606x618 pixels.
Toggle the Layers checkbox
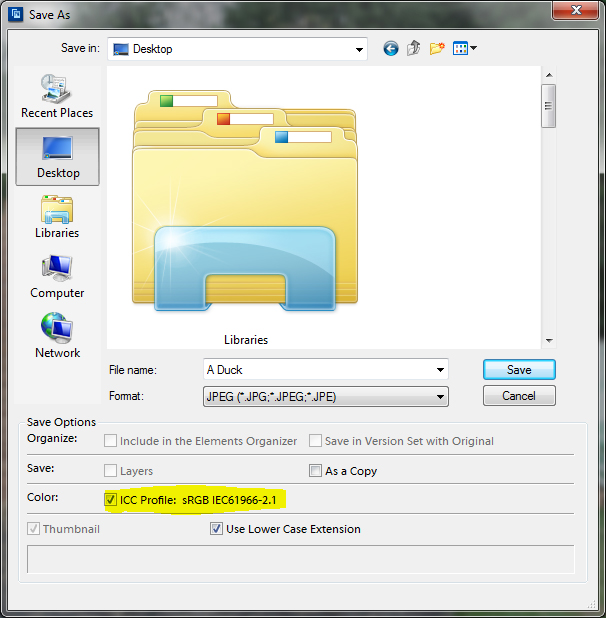click(x=110, y=471)
